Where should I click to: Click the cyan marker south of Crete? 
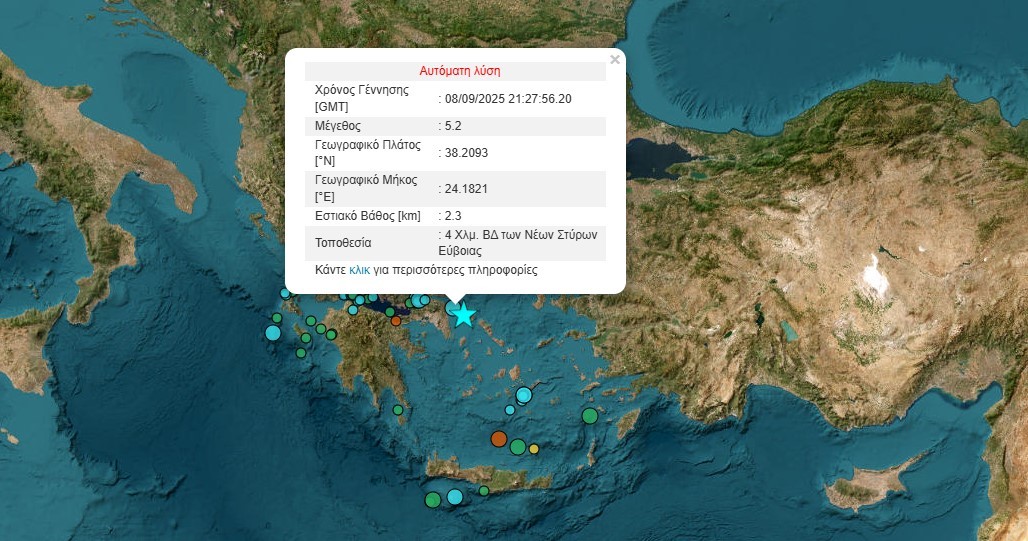click(x=455, y=497)
